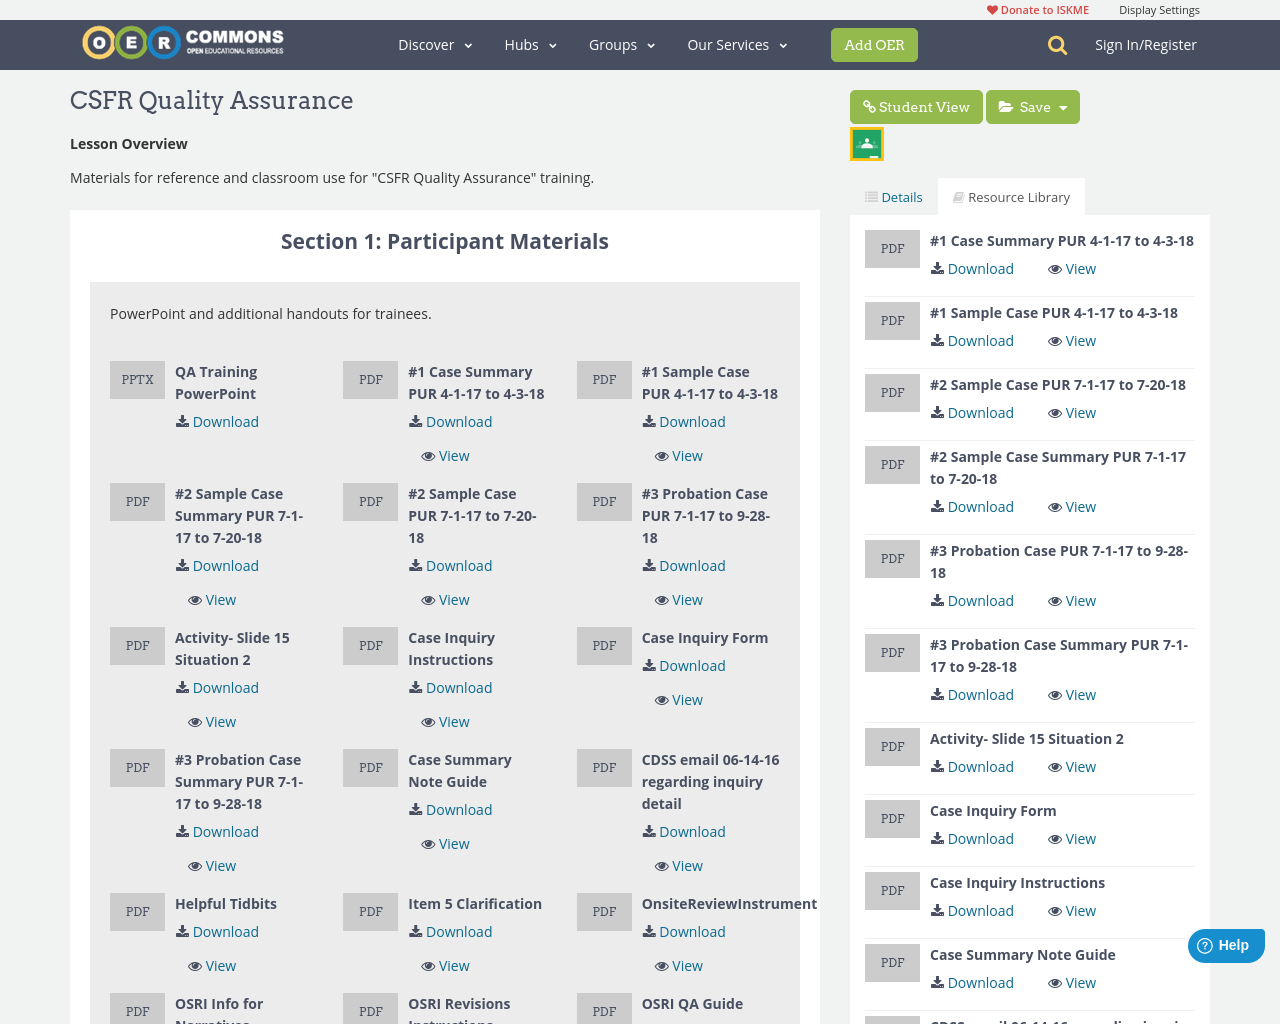Click the PDF icon beside #1 Case Summary
Viewport: 1280px width, 1024px height.
[370, 379]
